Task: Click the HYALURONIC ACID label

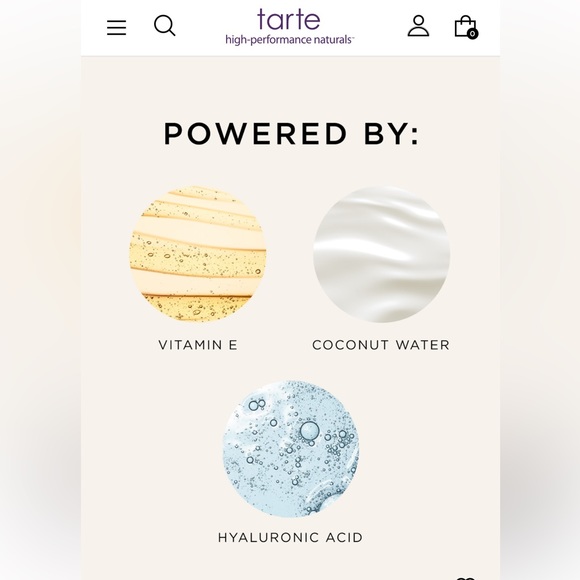Action: 290,537
